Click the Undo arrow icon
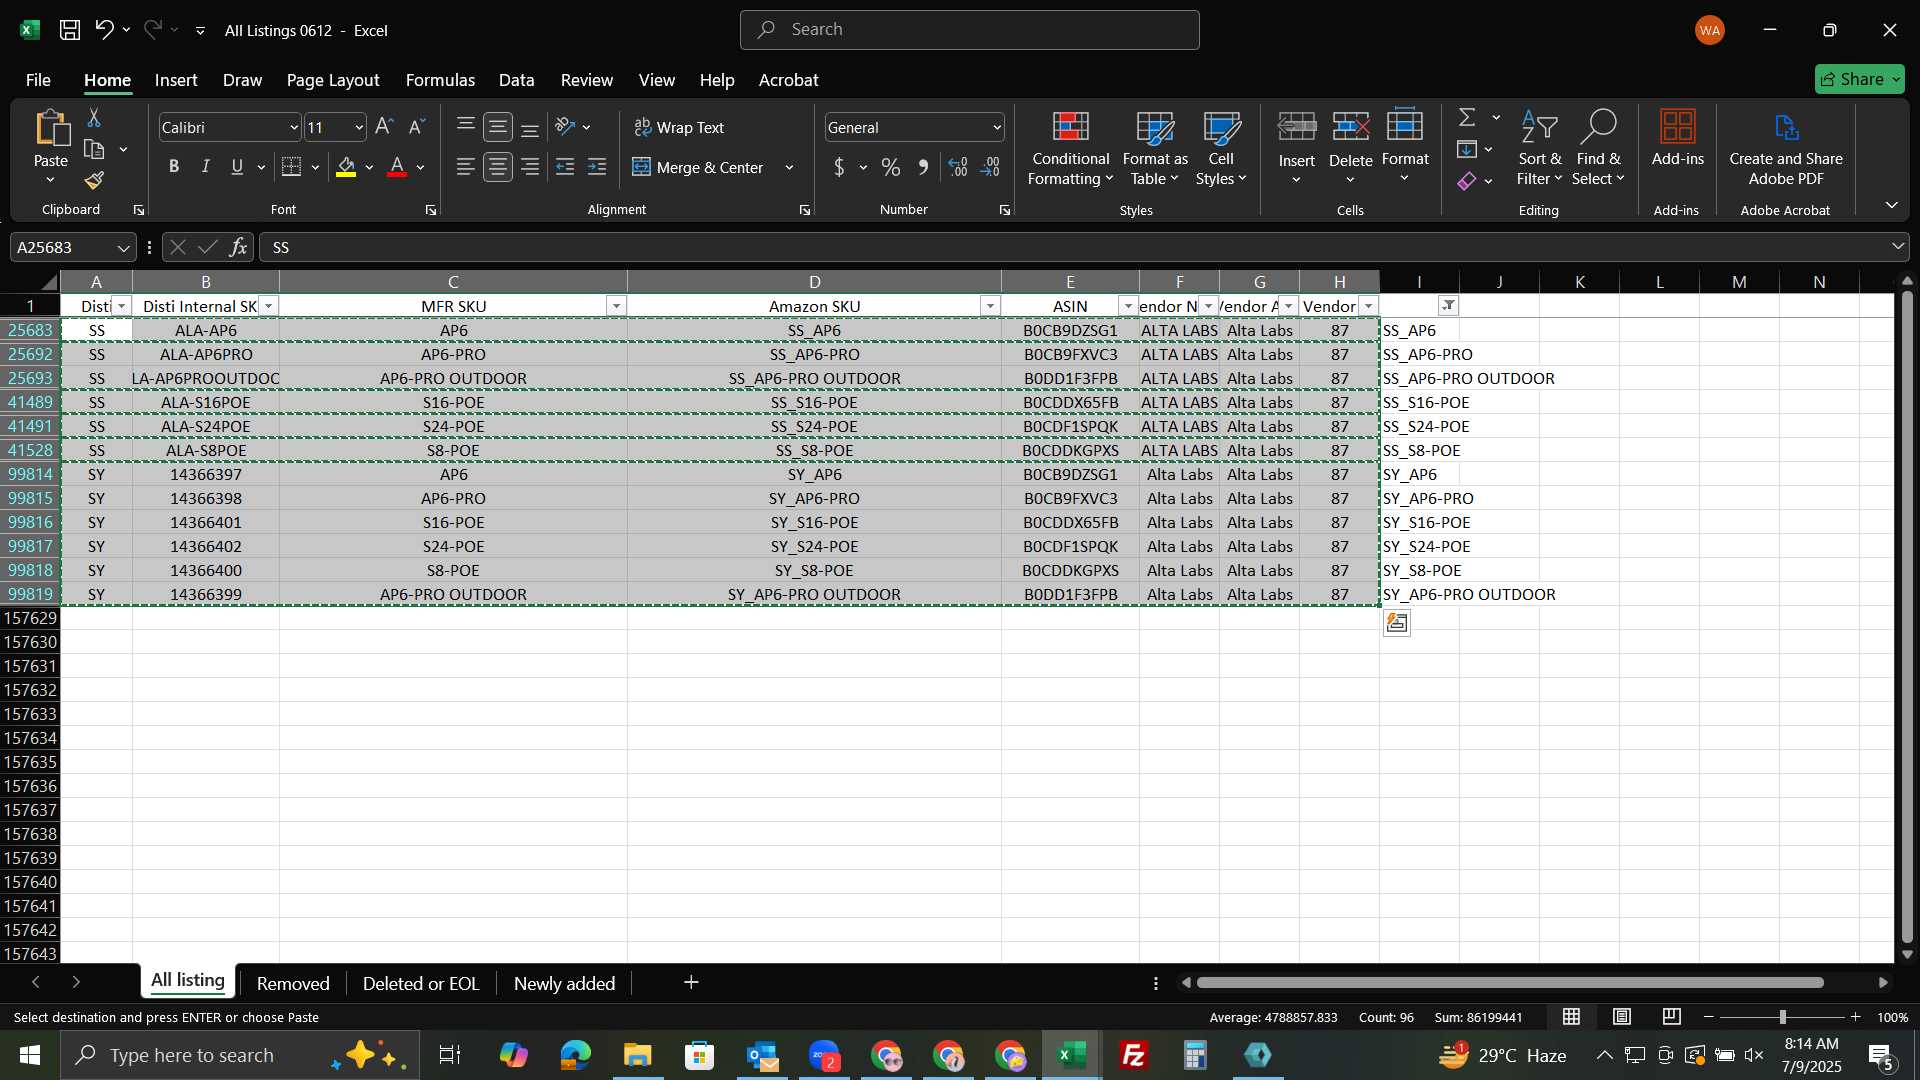Screen dimensions: 1920x1080 [104, 30]
